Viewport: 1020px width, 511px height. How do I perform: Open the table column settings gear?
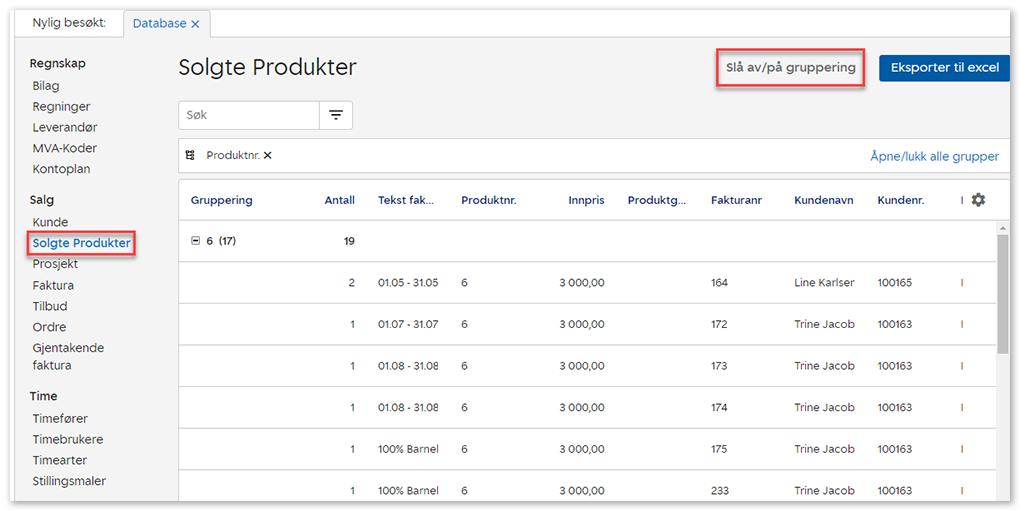coord(978,200)
